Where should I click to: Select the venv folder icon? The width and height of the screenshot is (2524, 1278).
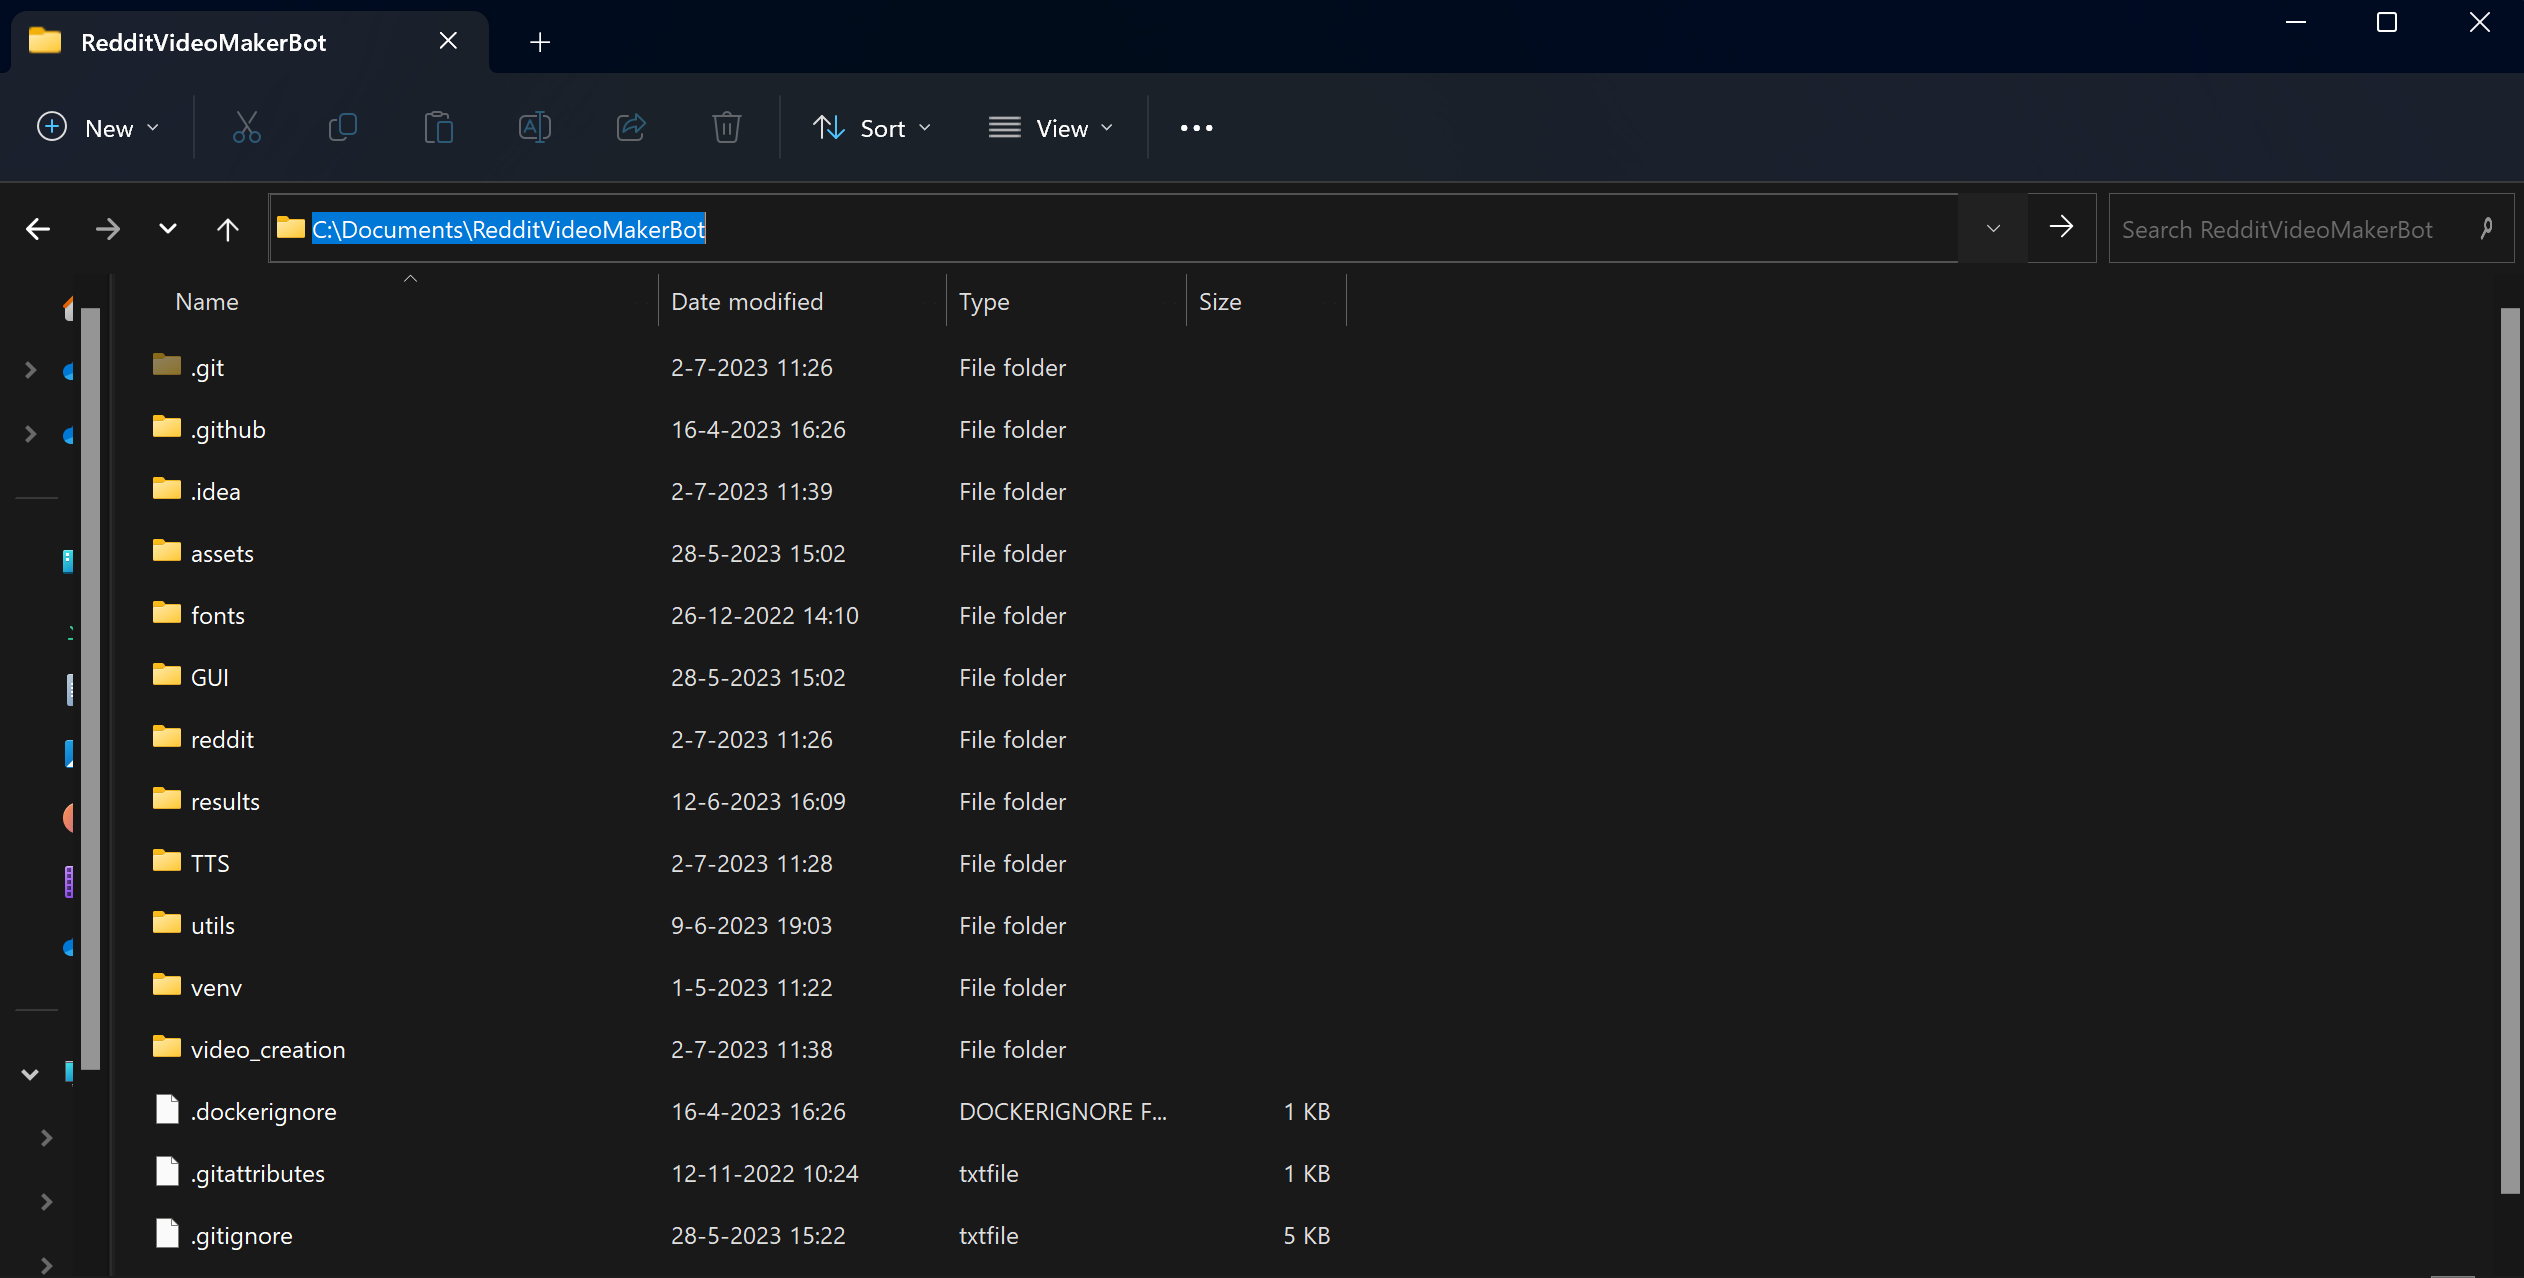pyautogui.click(x=167, y=985)
